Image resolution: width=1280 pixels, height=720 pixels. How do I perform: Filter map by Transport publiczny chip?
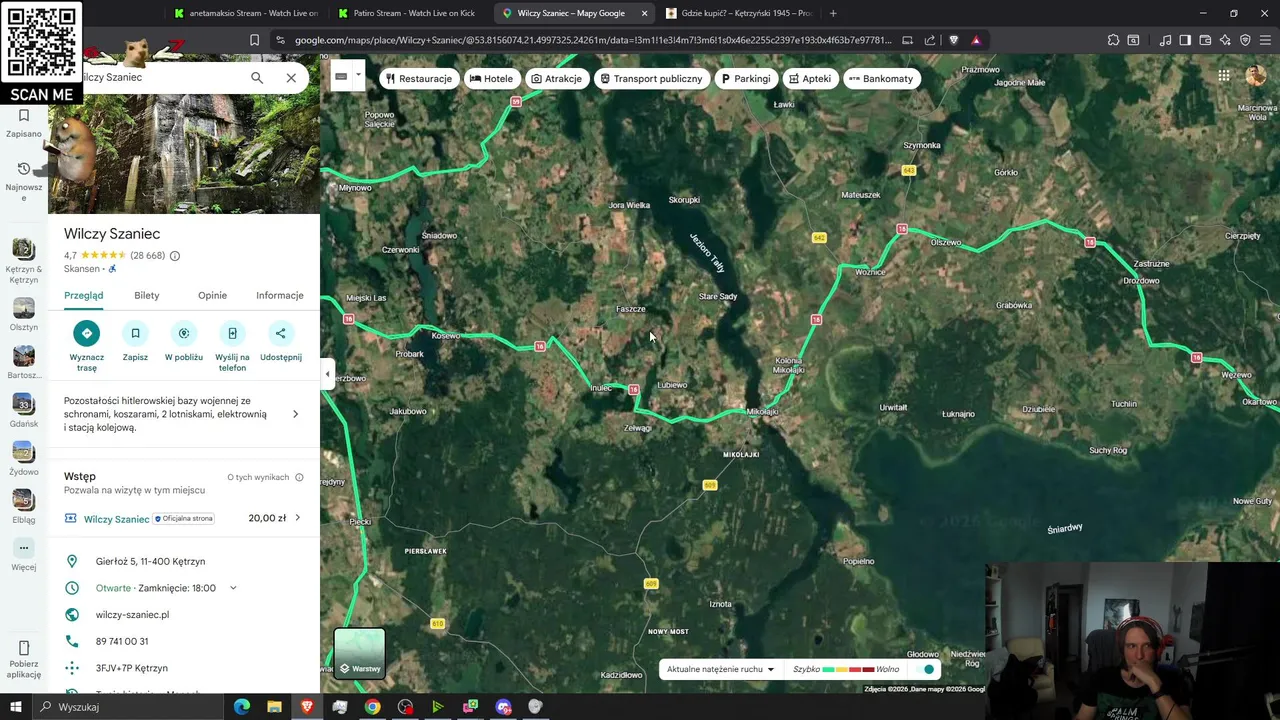point(651,78)
